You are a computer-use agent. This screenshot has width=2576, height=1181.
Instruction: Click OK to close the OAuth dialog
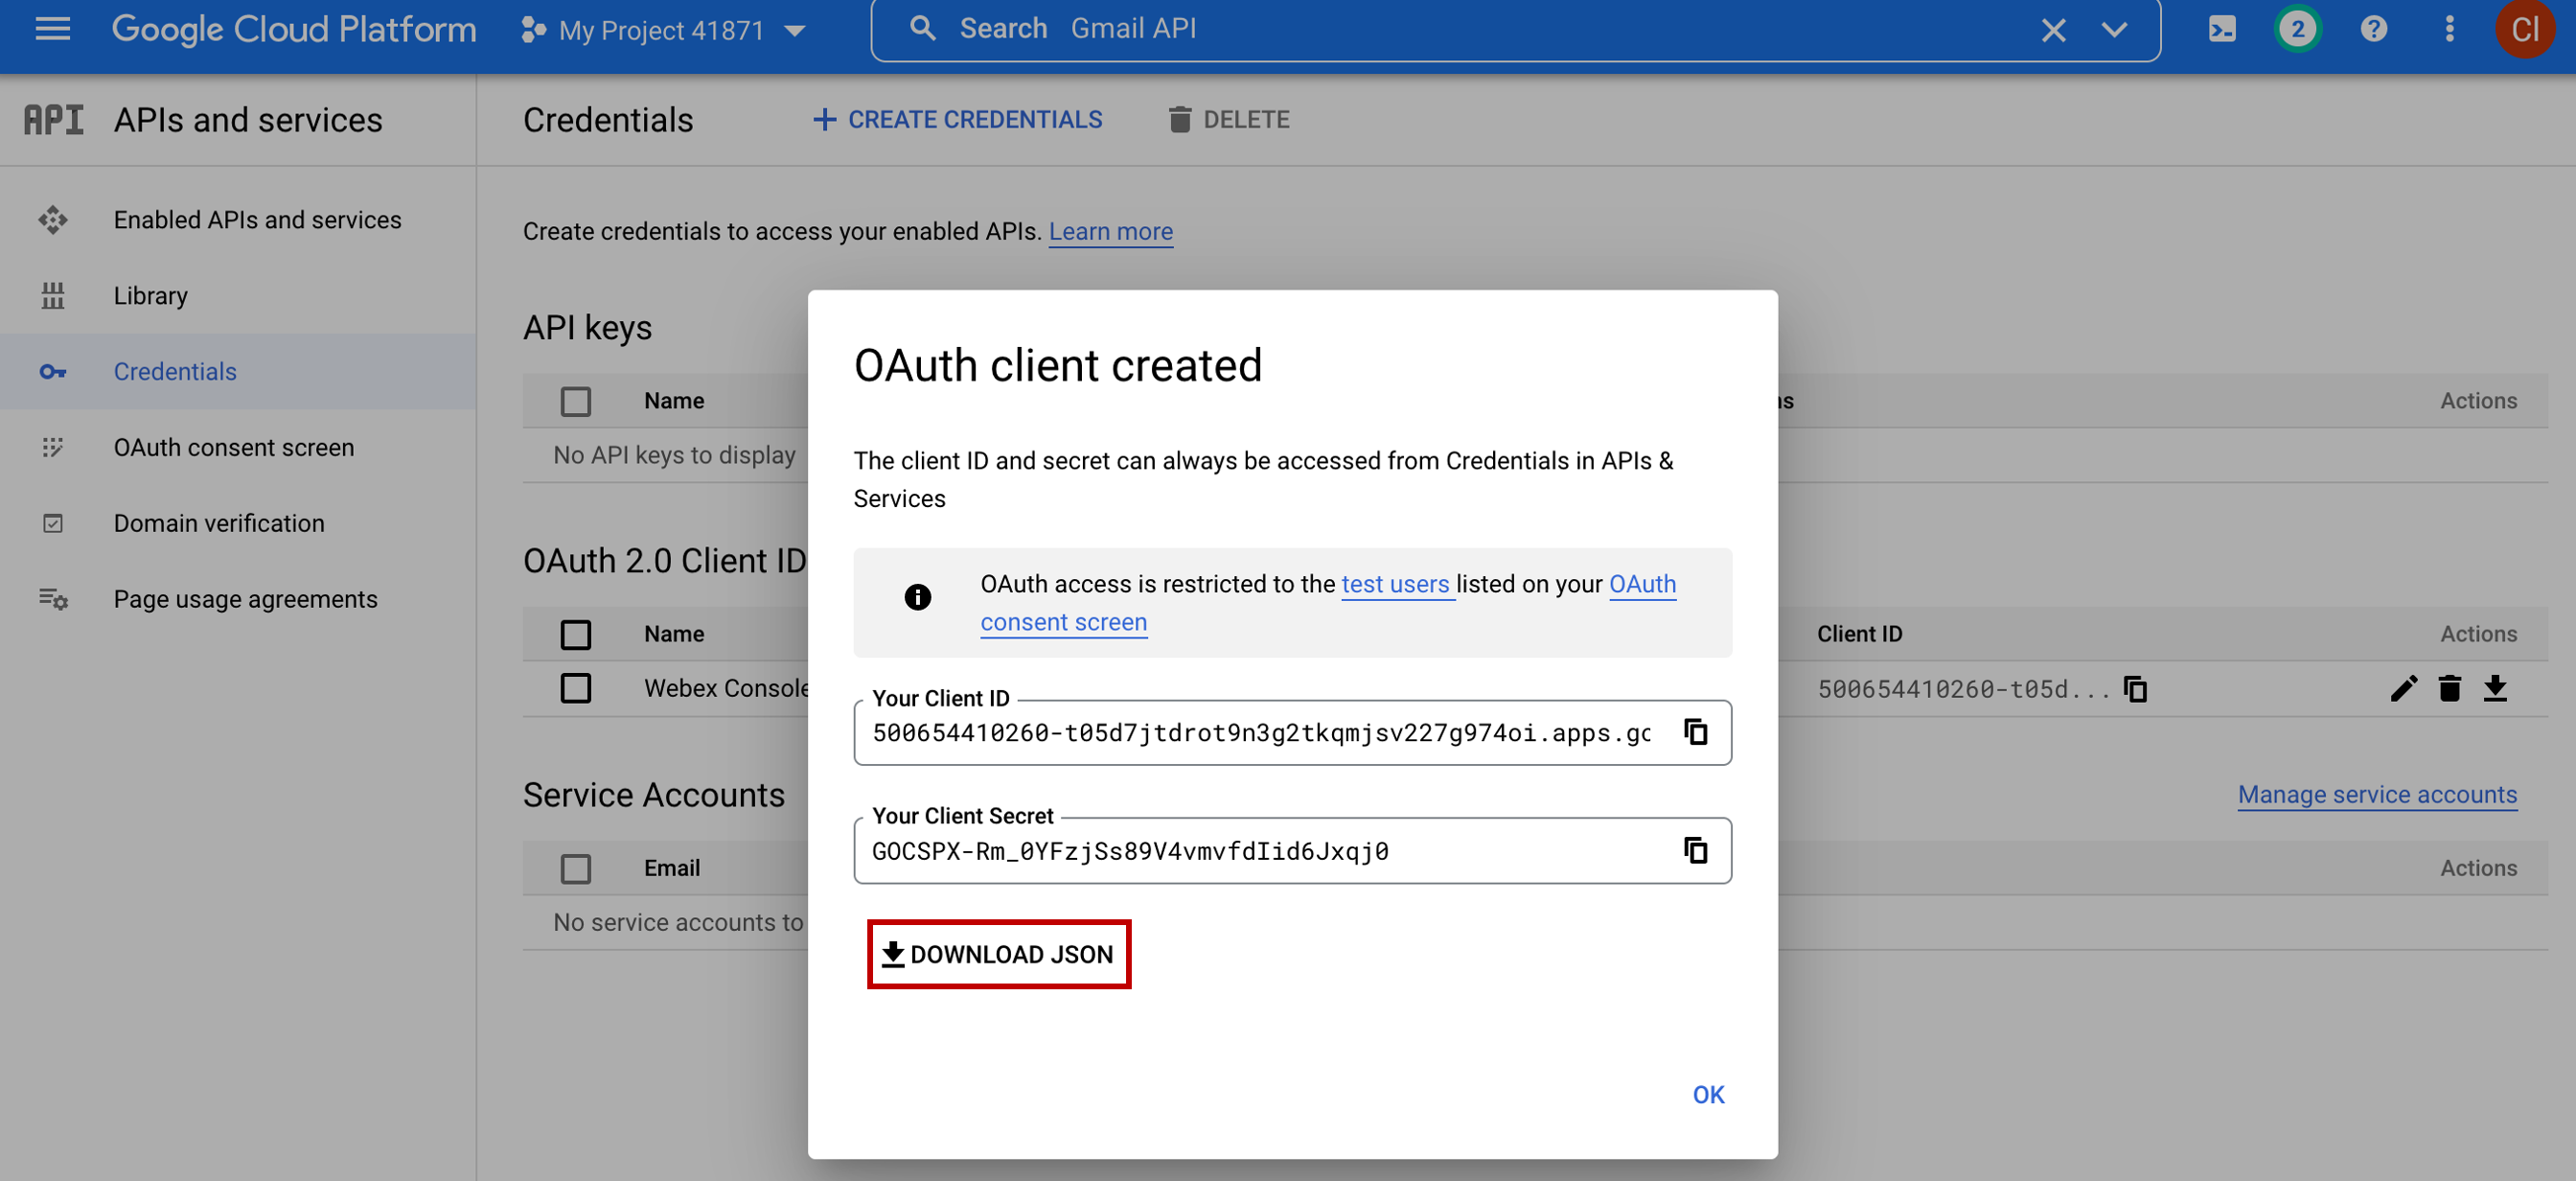point(1707,1092)
